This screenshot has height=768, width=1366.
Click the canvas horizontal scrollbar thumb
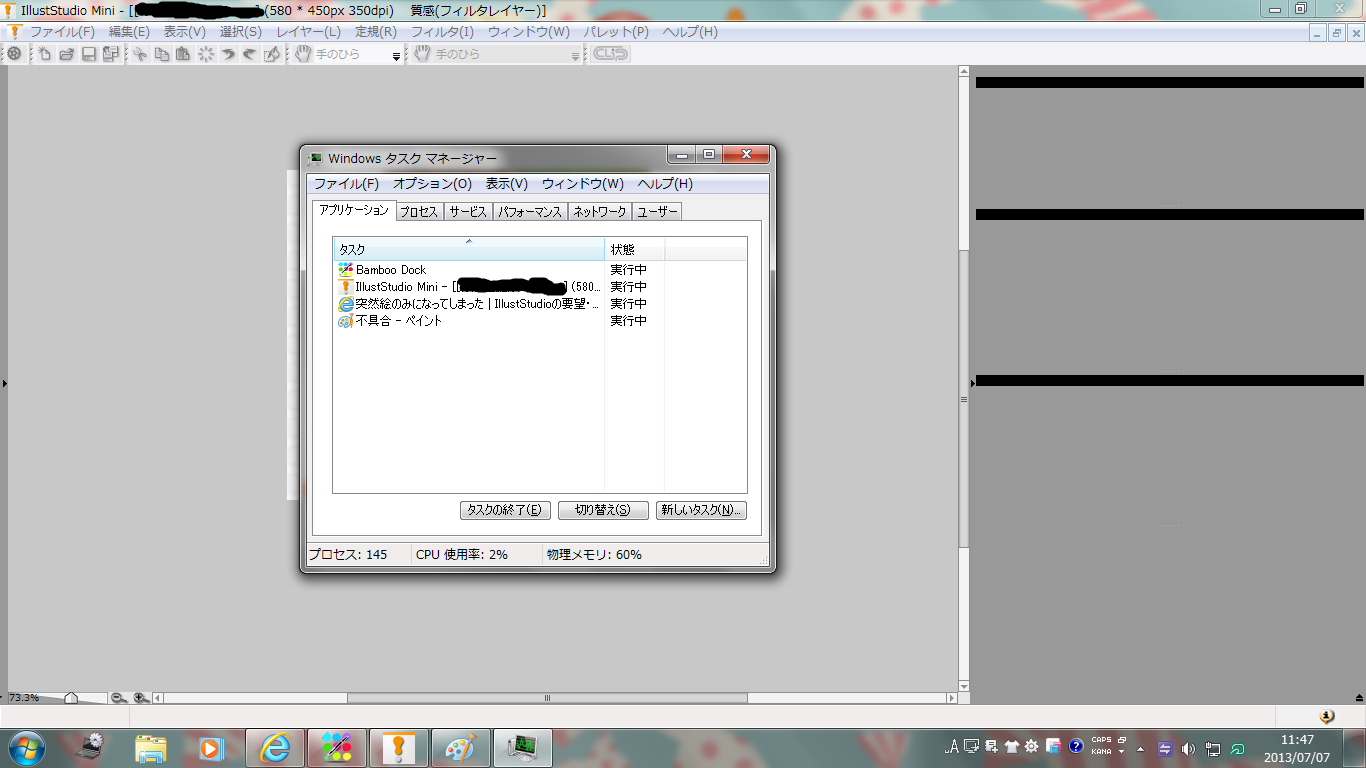pos(547,698)
